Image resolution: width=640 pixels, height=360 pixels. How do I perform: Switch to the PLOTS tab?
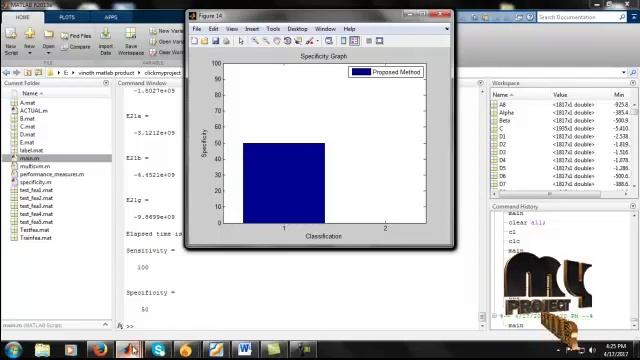67,17
